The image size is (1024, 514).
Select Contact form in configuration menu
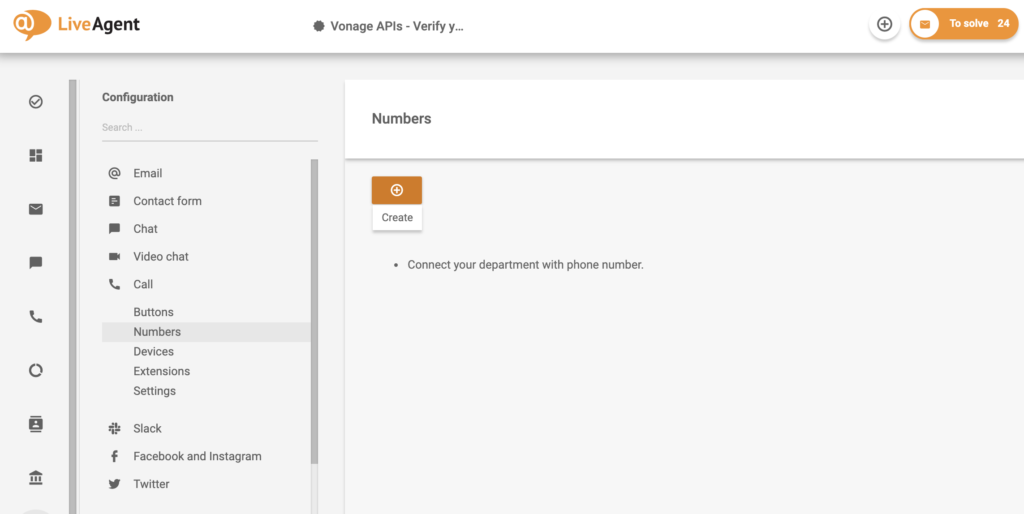167,201
